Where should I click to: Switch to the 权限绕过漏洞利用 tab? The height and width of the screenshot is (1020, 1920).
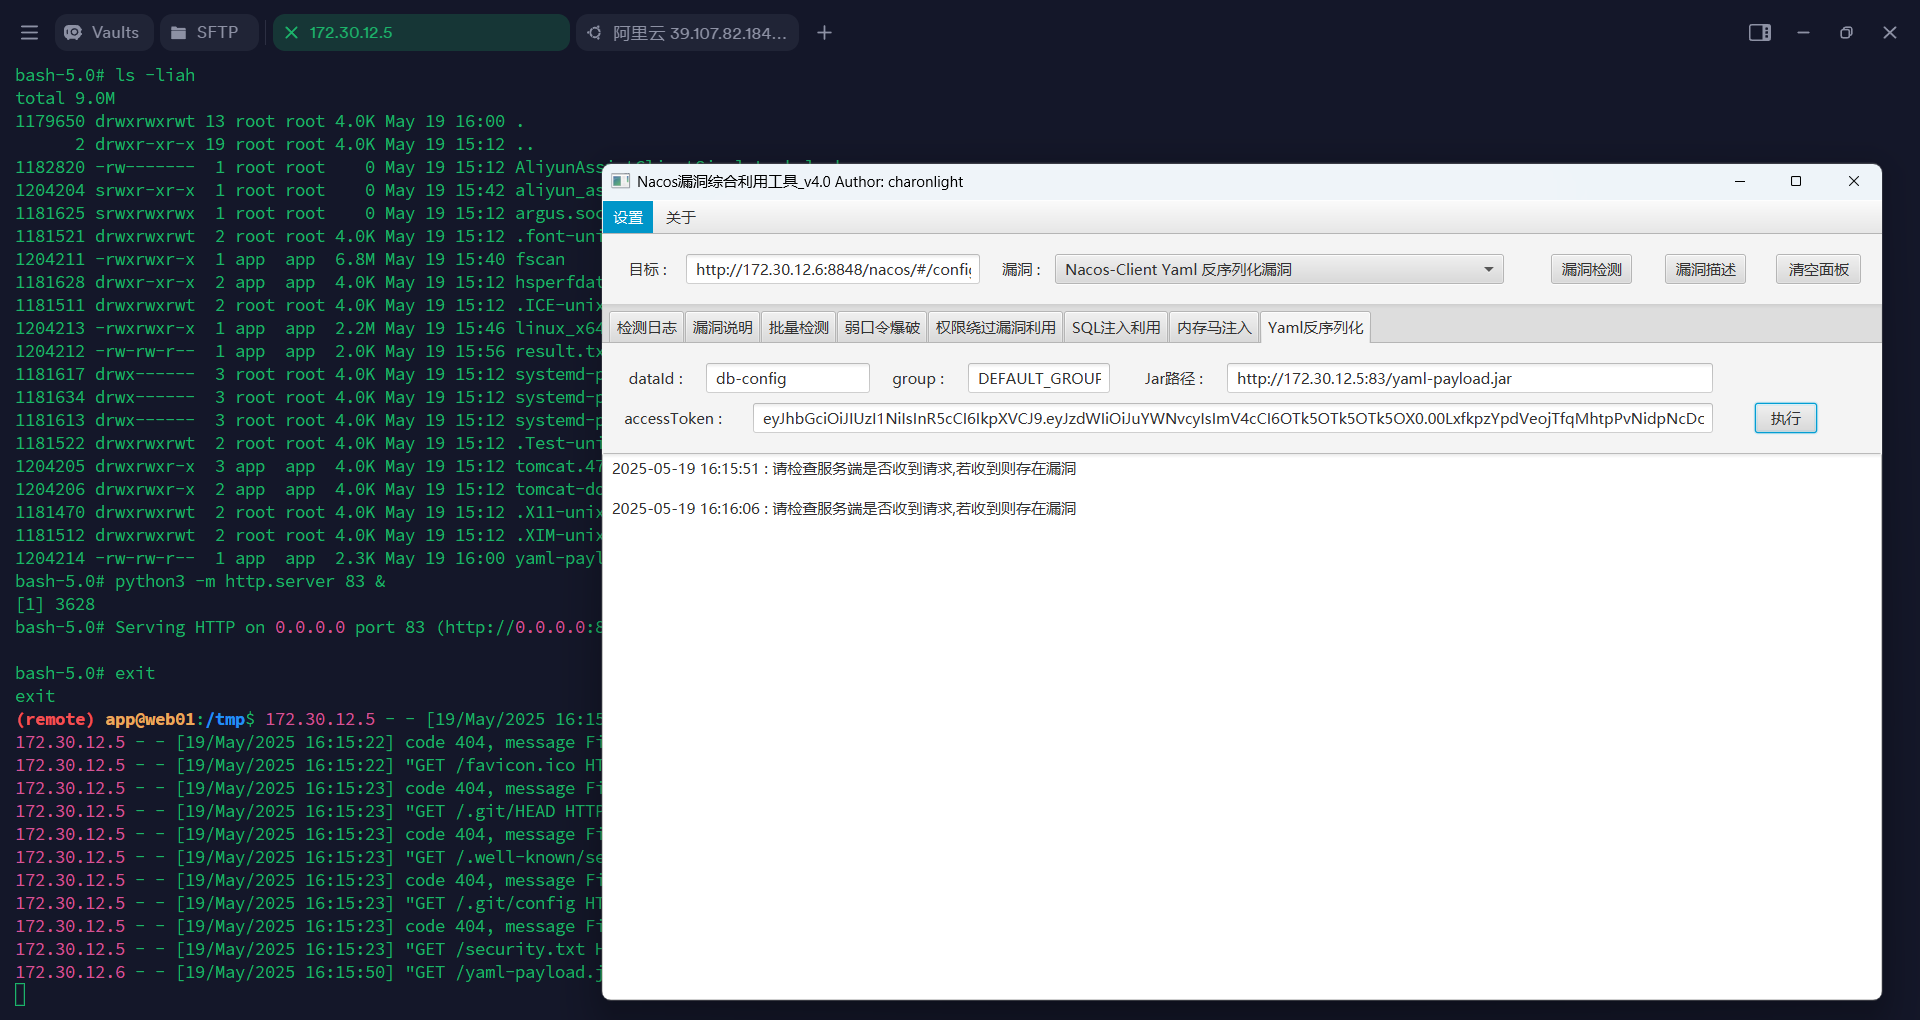(996, 327)
